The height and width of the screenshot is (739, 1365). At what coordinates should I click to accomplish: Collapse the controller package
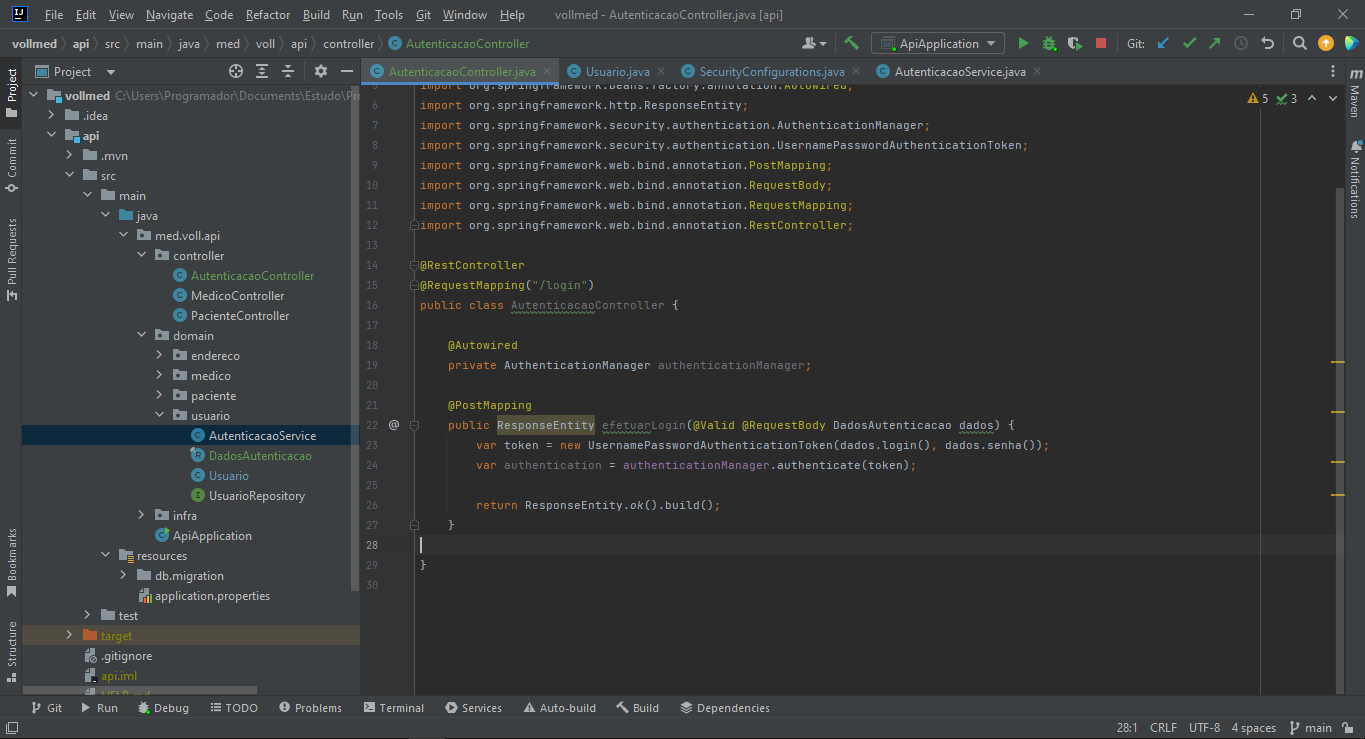tap(141, 256)
